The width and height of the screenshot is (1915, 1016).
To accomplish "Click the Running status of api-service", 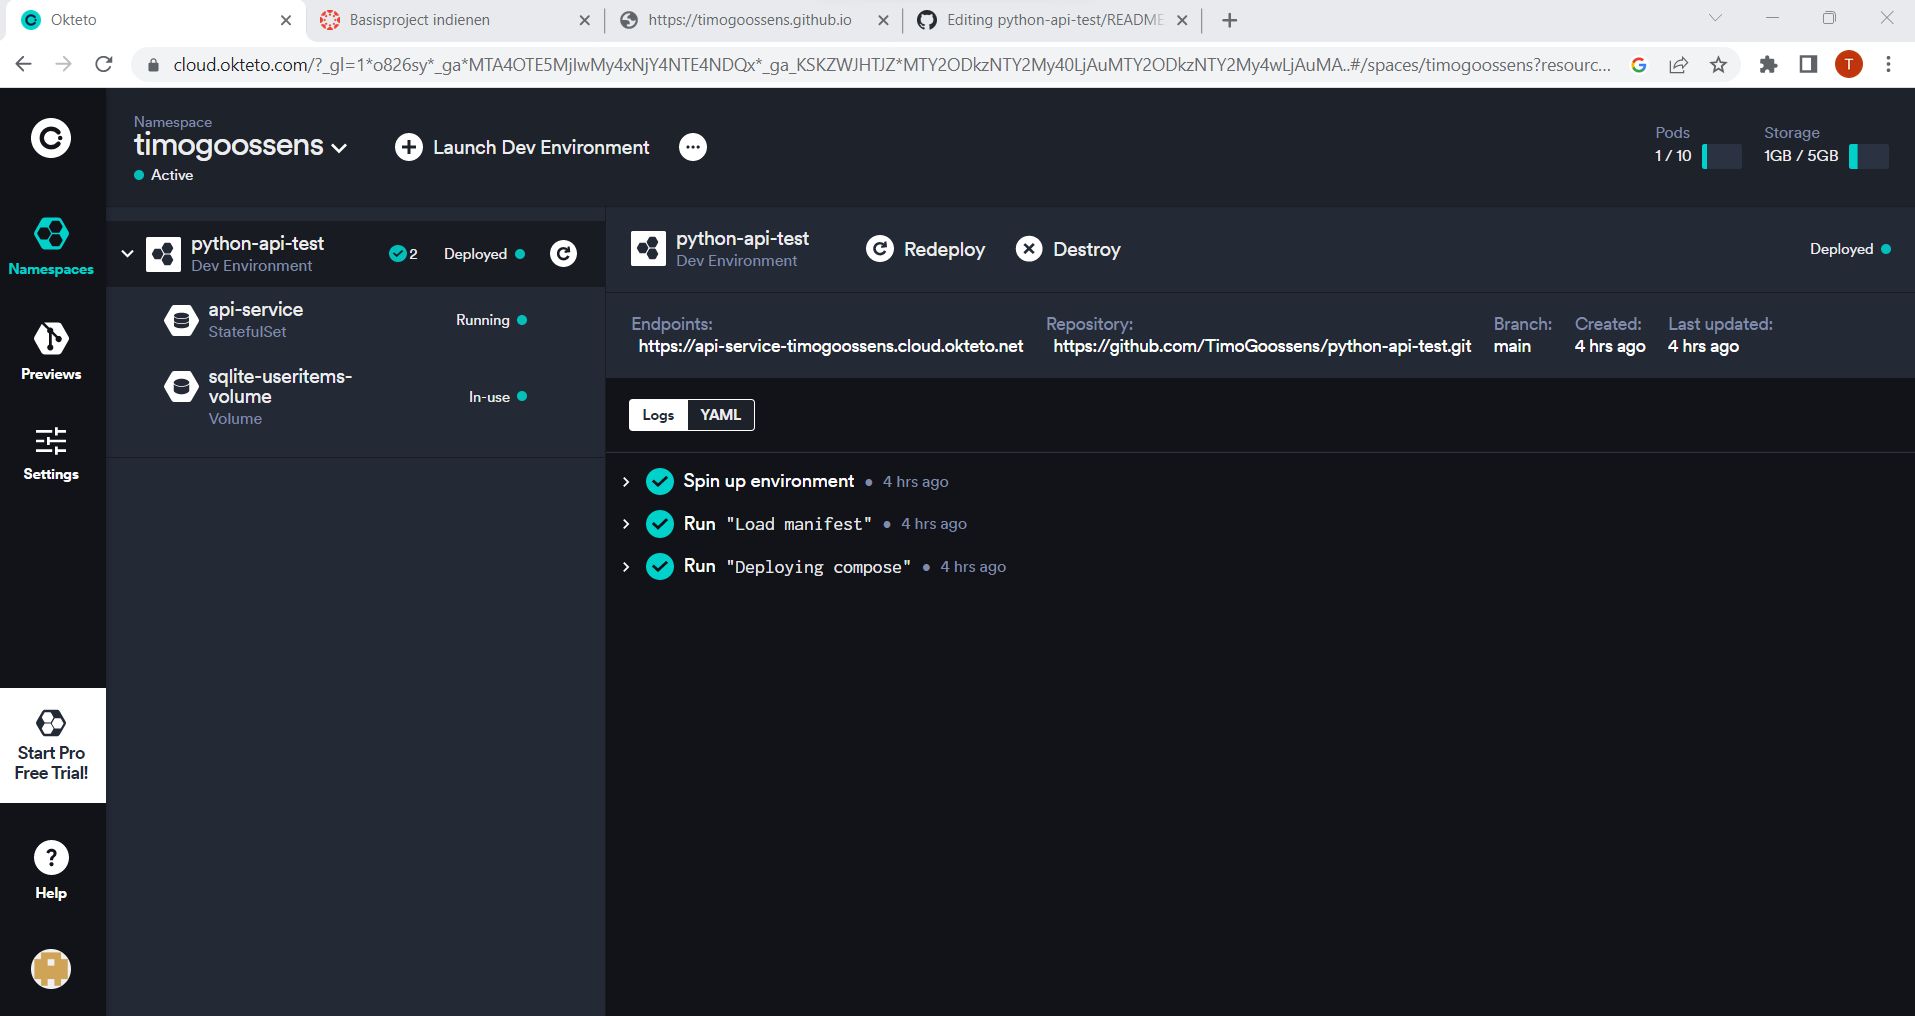I will pyautogui.click(x=491, y=320).
